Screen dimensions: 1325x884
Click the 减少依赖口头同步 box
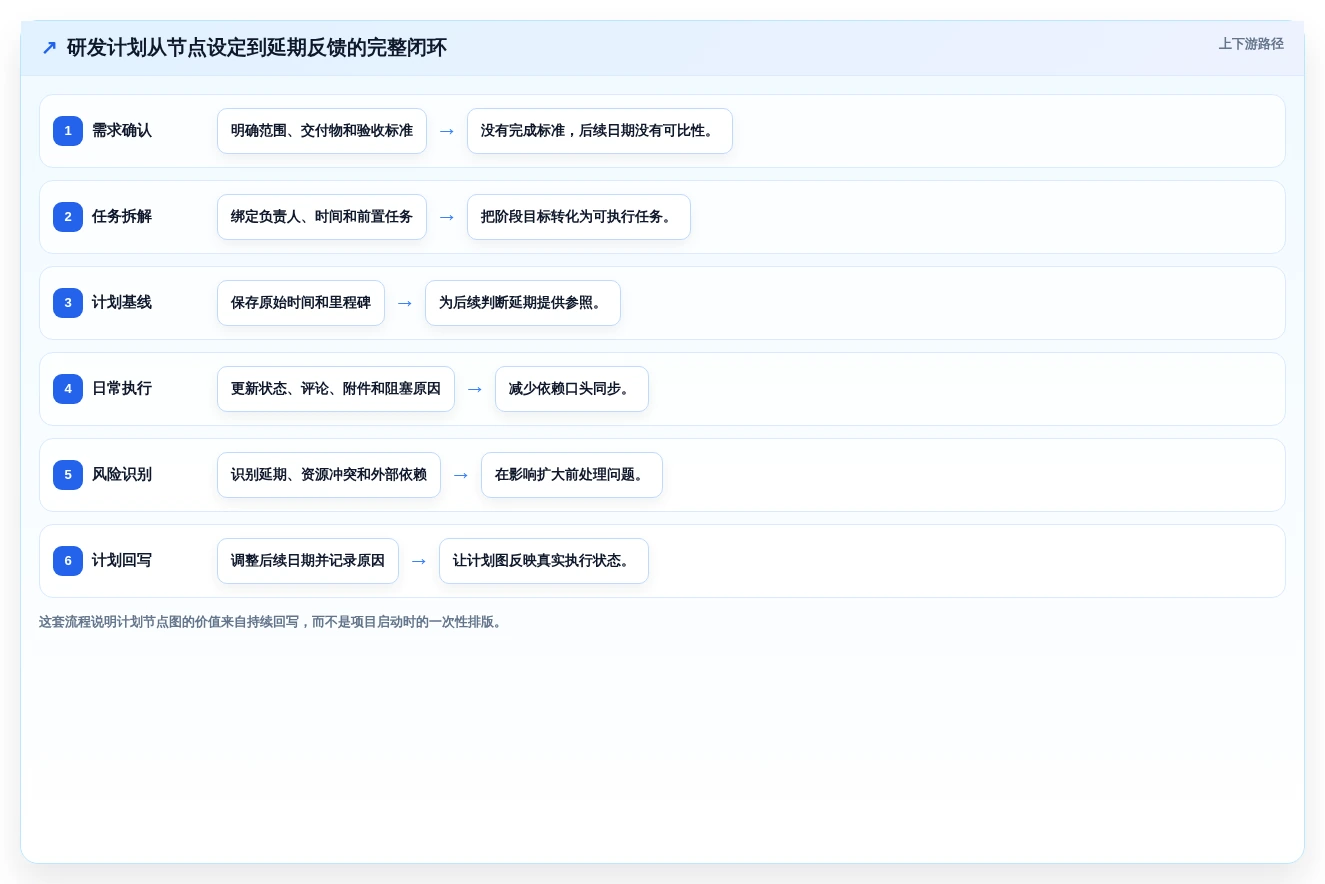pyautogui.click(x=572, y=389)
